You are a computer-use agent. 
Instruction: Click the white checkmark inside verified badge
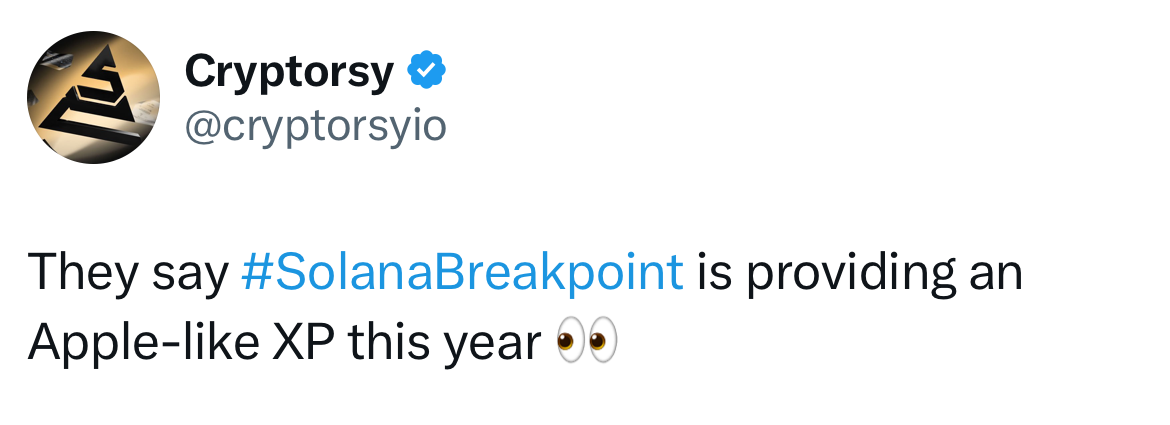coord(426,72)
